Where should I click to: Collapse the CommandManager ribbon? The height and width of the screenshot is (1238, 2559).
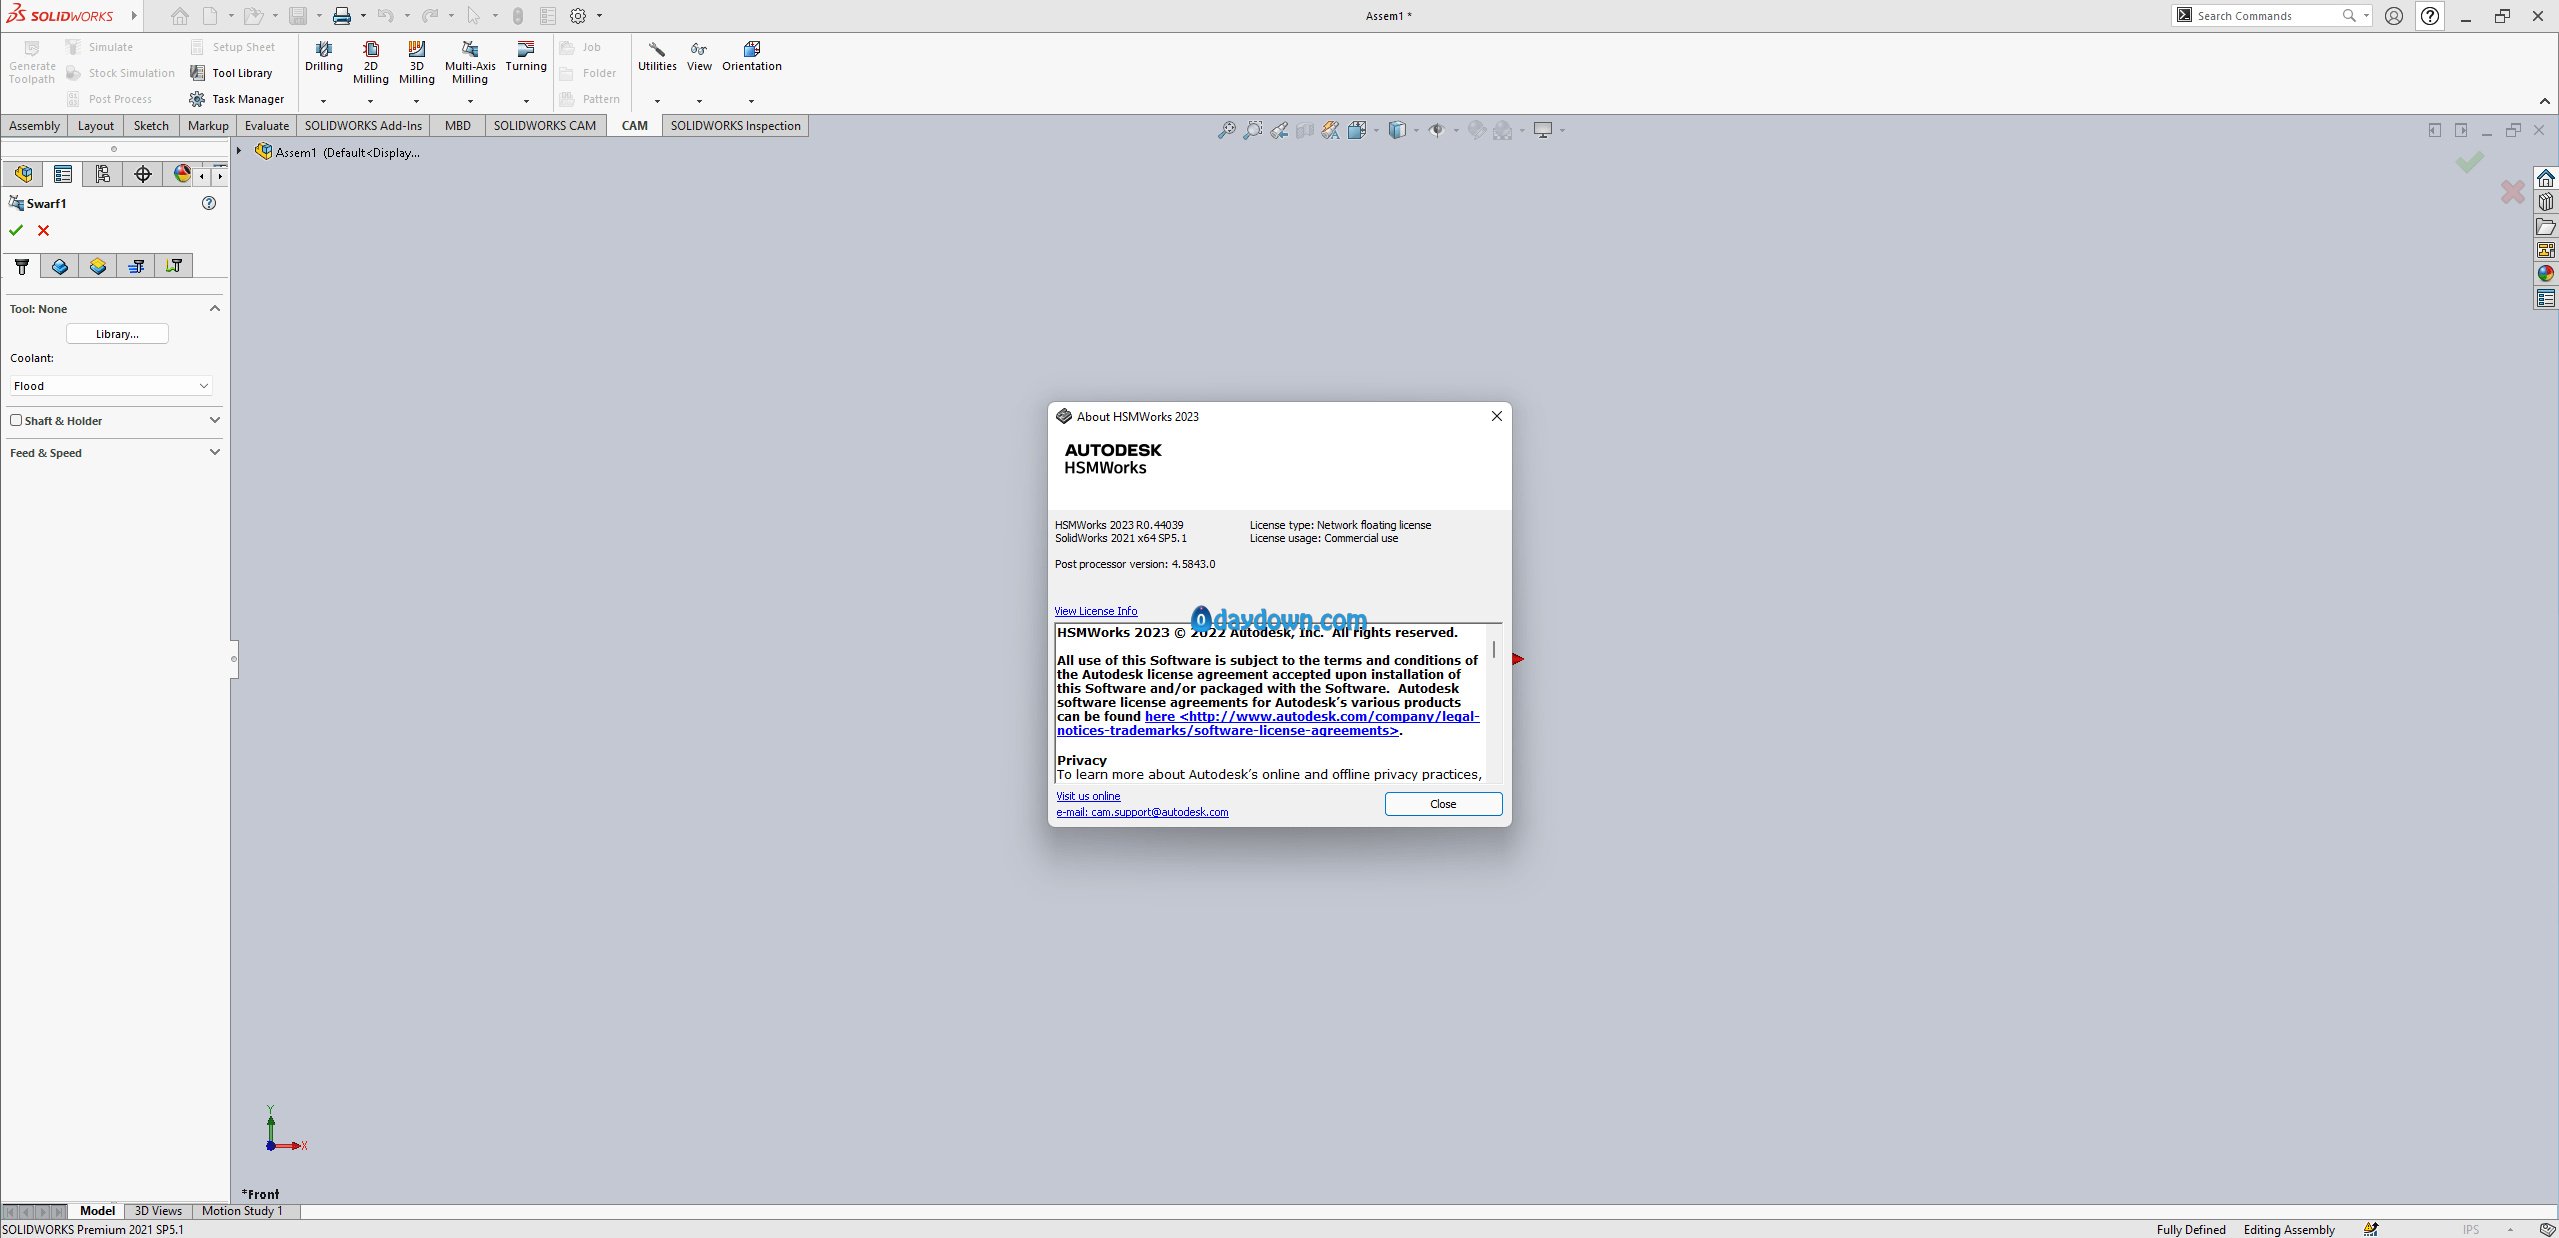point(2545,101)
